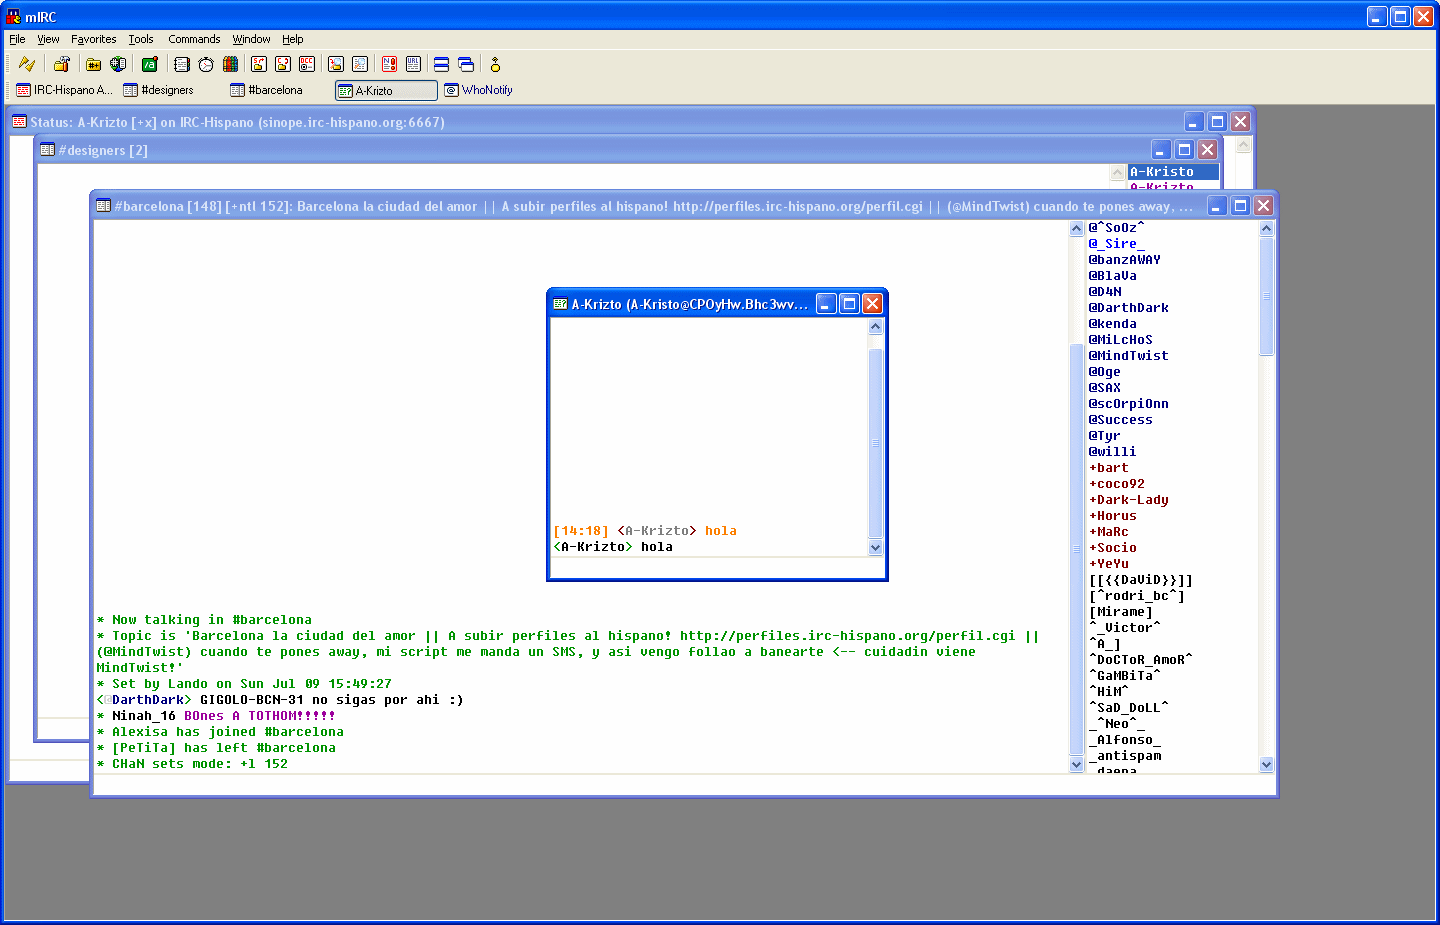Viewport: 1440px width, 925px height.
Task: Switch to the WhoNotify window button
Action: coord(479,90)
